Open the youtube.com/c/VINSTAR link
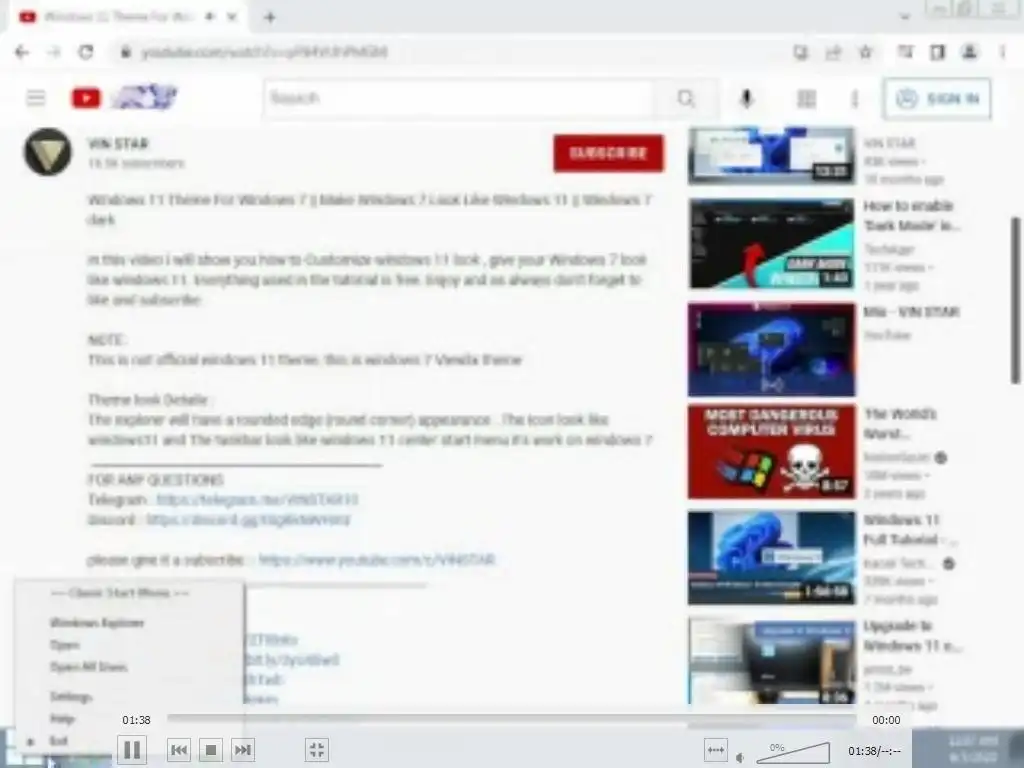 point(377,560)
